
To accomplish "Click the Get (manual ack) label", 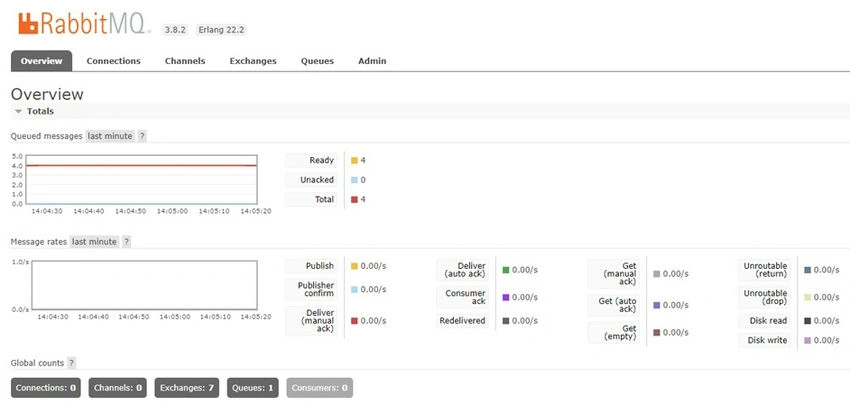I will click(614, 274).
